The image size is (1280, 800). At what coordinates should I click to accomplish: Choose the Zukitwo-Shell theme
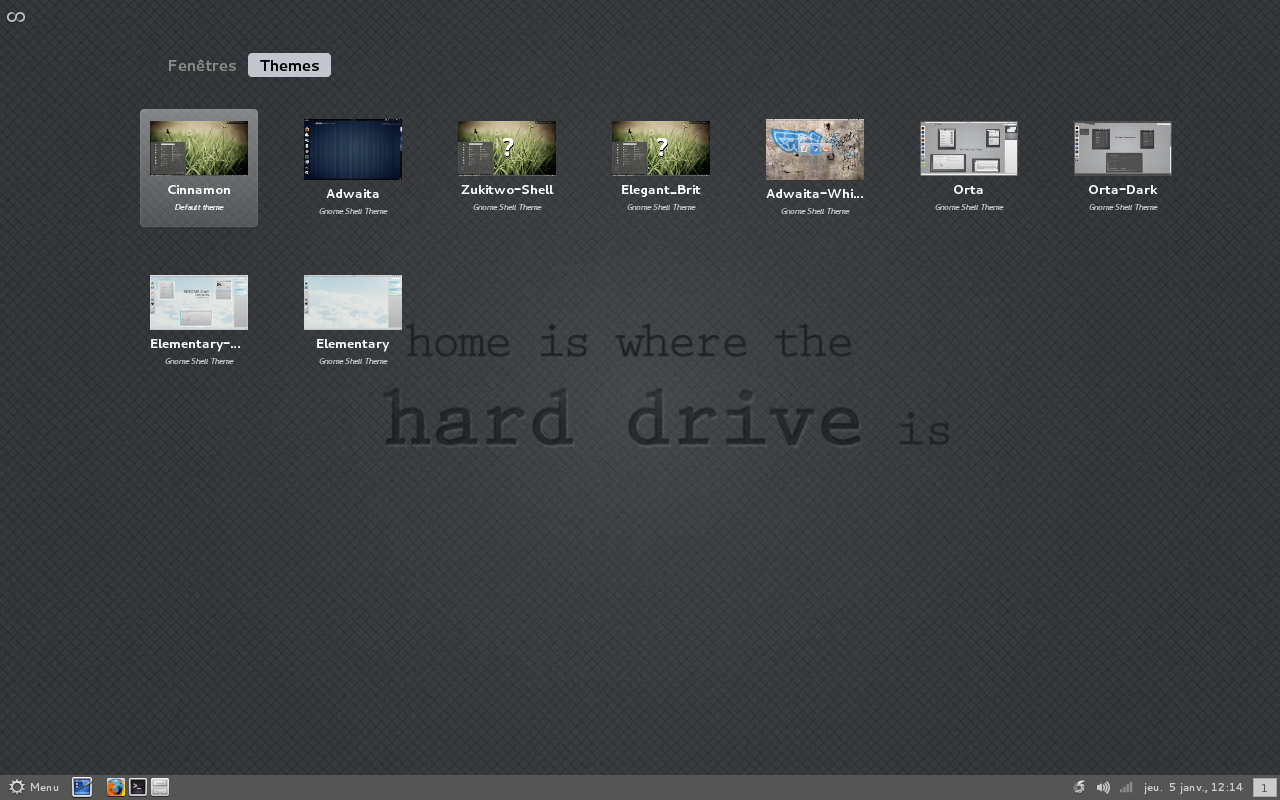pyautogui.click(x=507, y=167)
